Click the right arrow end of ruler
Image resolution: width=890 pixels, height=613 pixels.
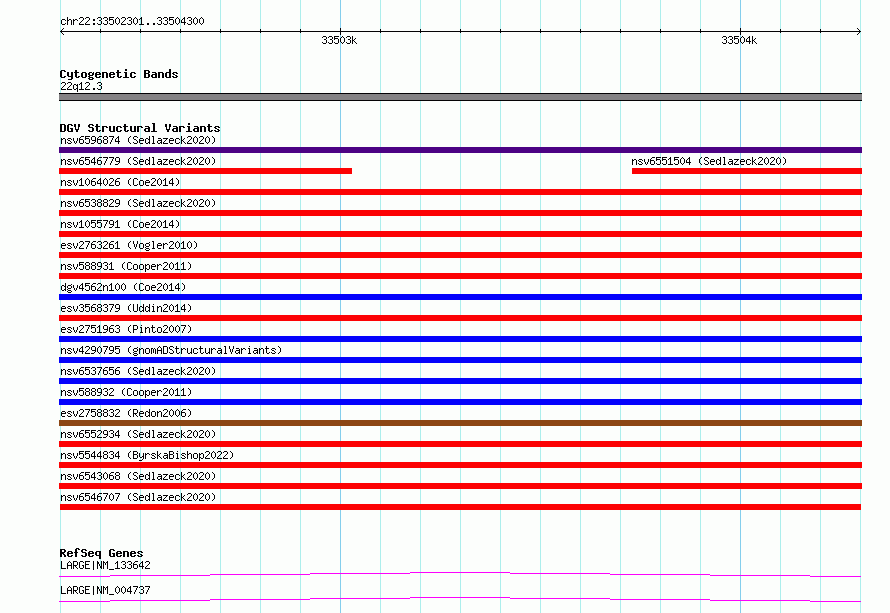click(859, 31)
